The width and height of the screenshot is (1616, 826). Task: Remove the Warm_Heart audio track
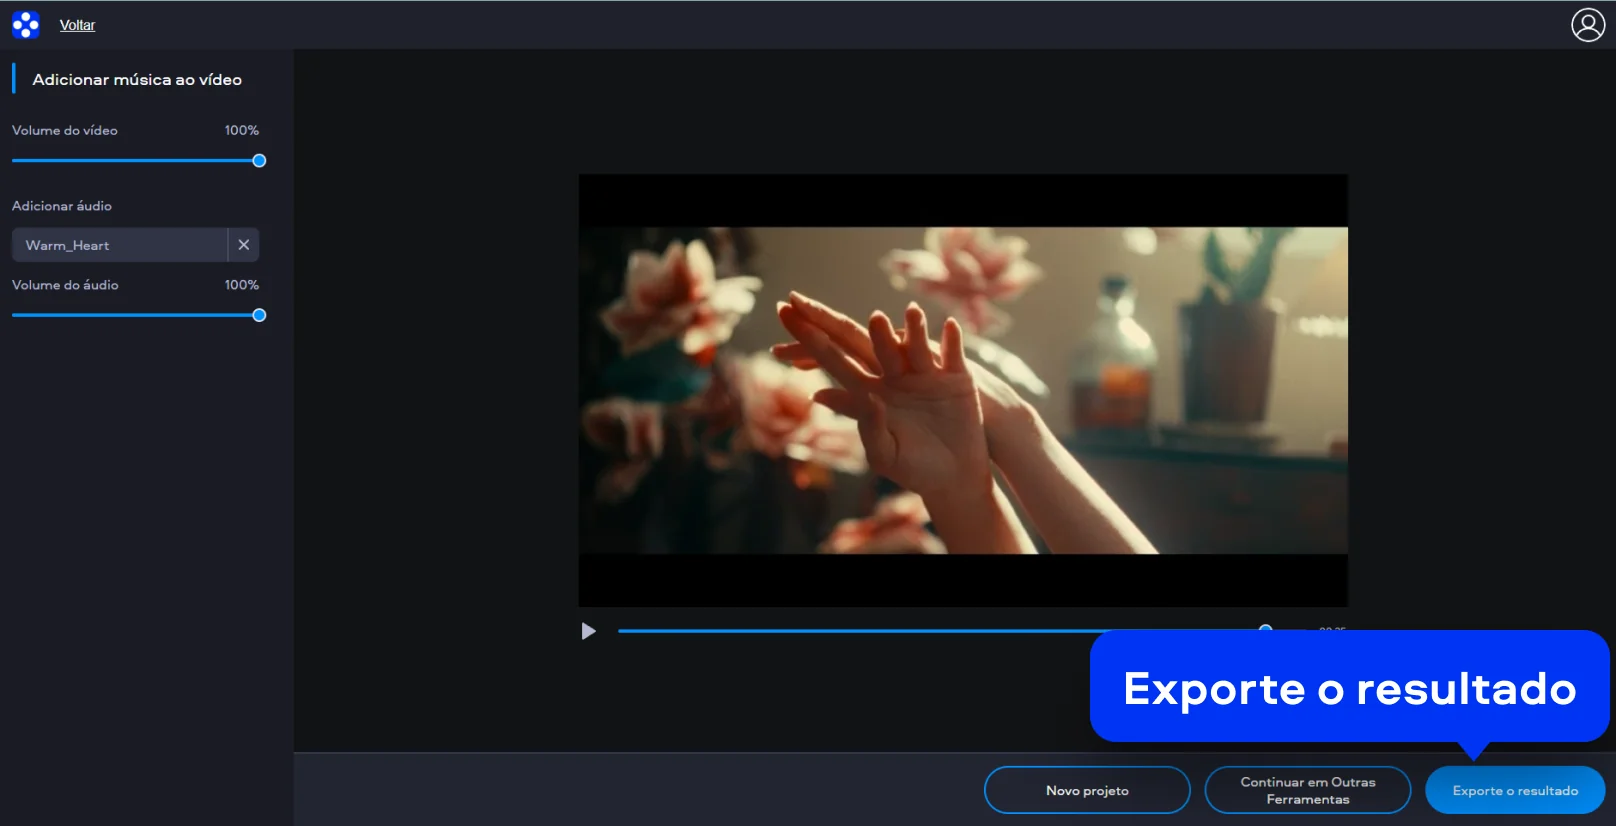244,245
